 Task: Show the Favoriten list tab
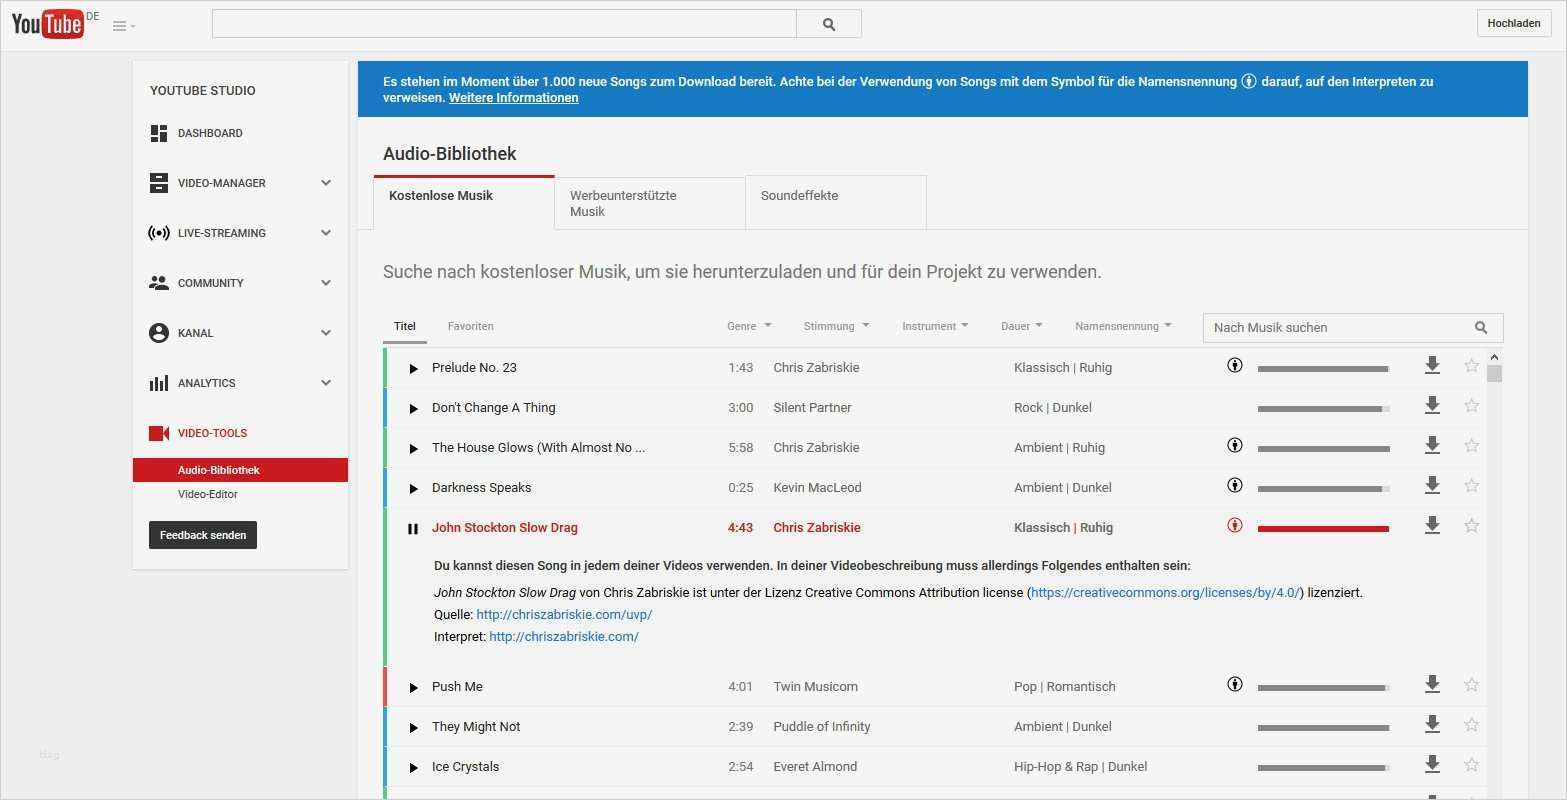[470, 326]
